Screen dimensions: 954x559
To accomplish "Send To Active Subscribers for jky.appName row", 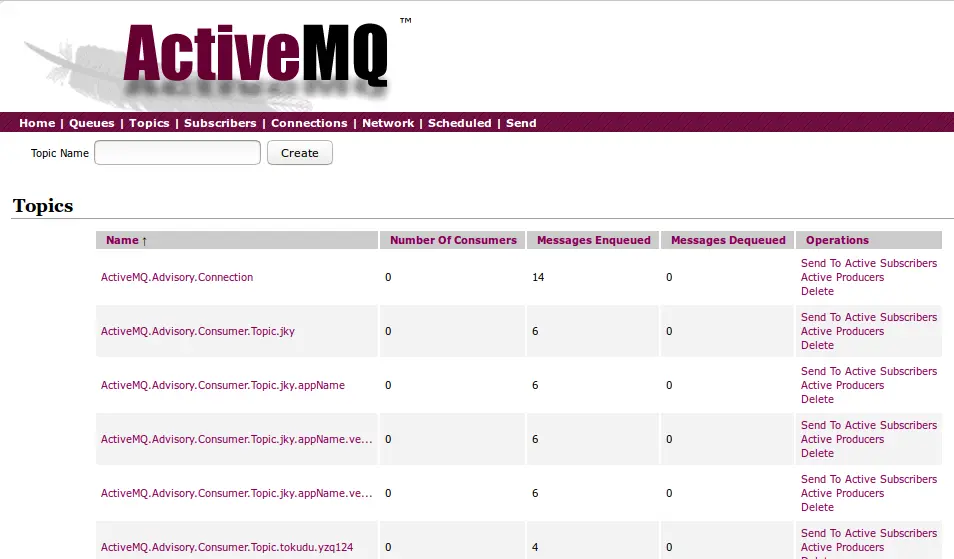I will click(x=869, y=372).
